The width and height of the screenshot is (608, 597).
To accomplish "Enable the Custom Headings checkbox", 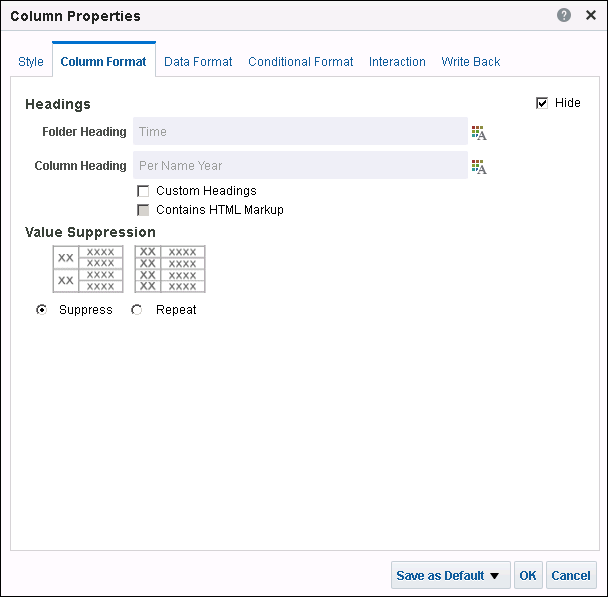I will (144, 191).
